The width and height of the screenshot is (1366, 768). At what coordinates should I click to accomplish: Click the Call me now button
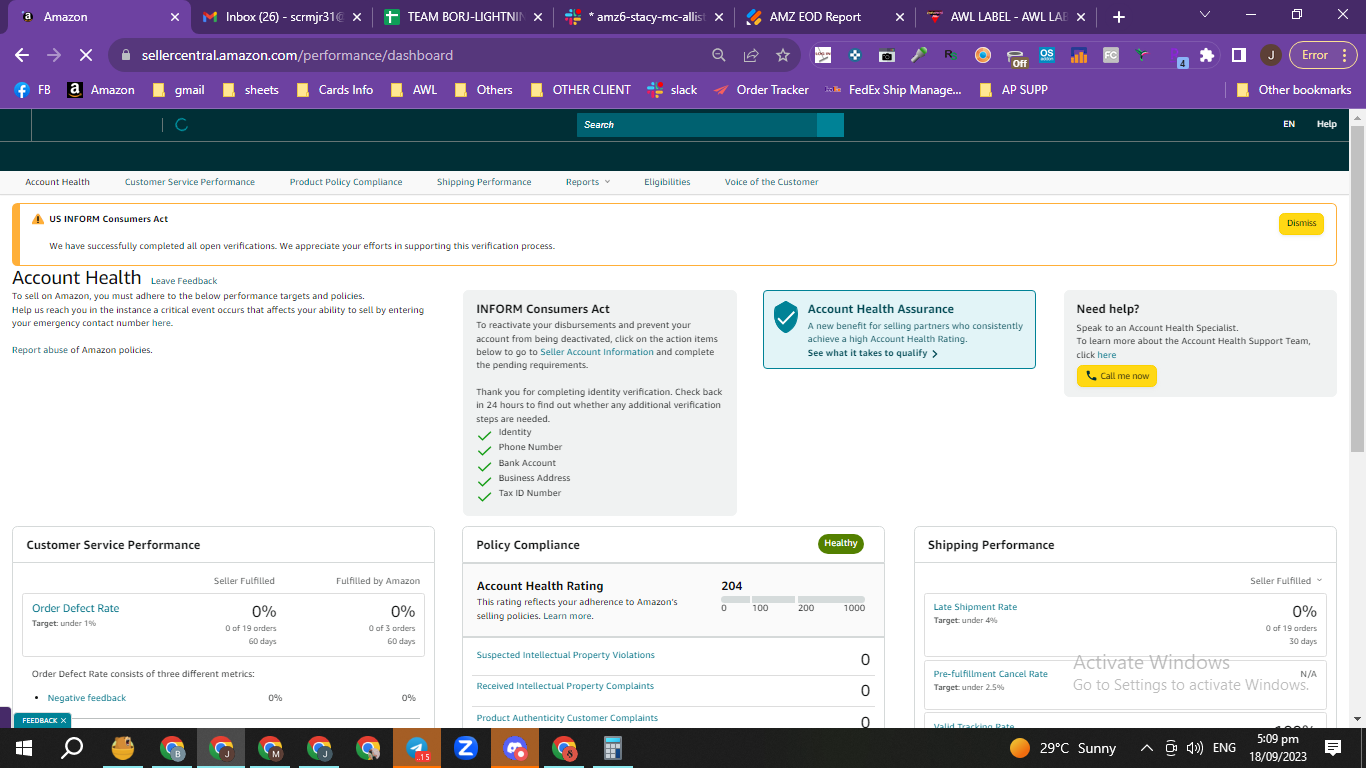(1117, 376)
